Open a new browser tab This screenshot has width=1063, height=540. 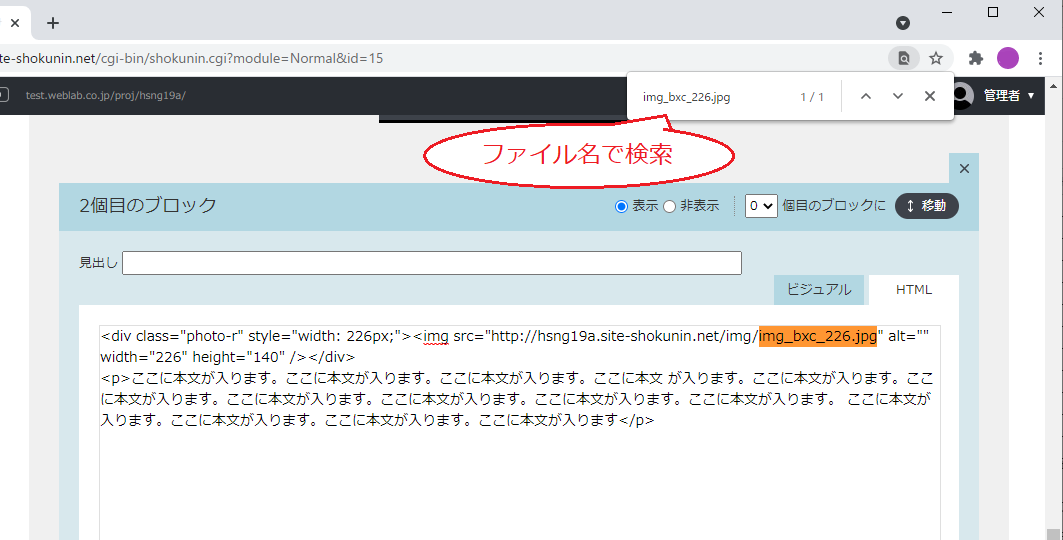pyautogui.click(x=53, y=22)
